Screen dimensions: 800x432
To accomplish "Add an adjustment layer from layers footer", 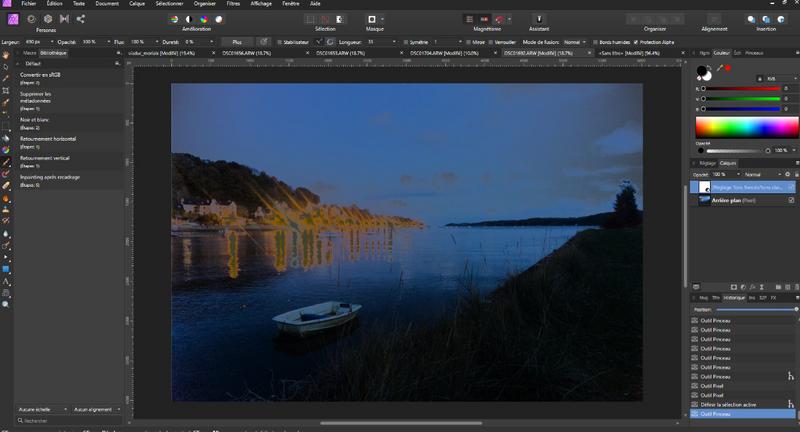I will (x=743, y=287).
